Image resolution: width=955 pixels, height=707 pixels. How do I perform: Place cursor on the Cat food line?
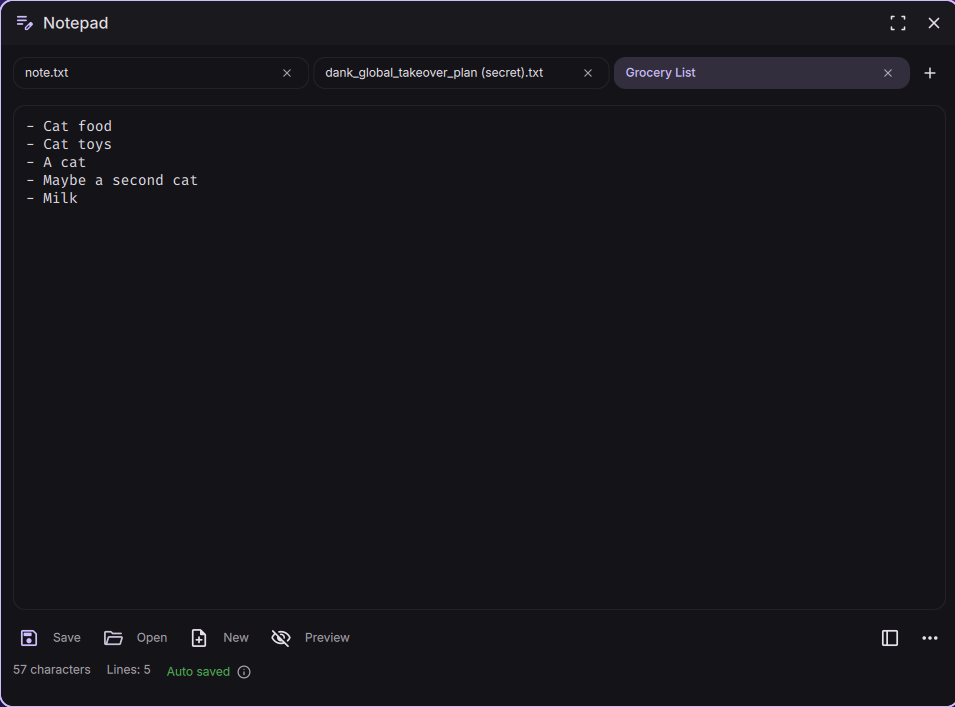tap(69, 126)
